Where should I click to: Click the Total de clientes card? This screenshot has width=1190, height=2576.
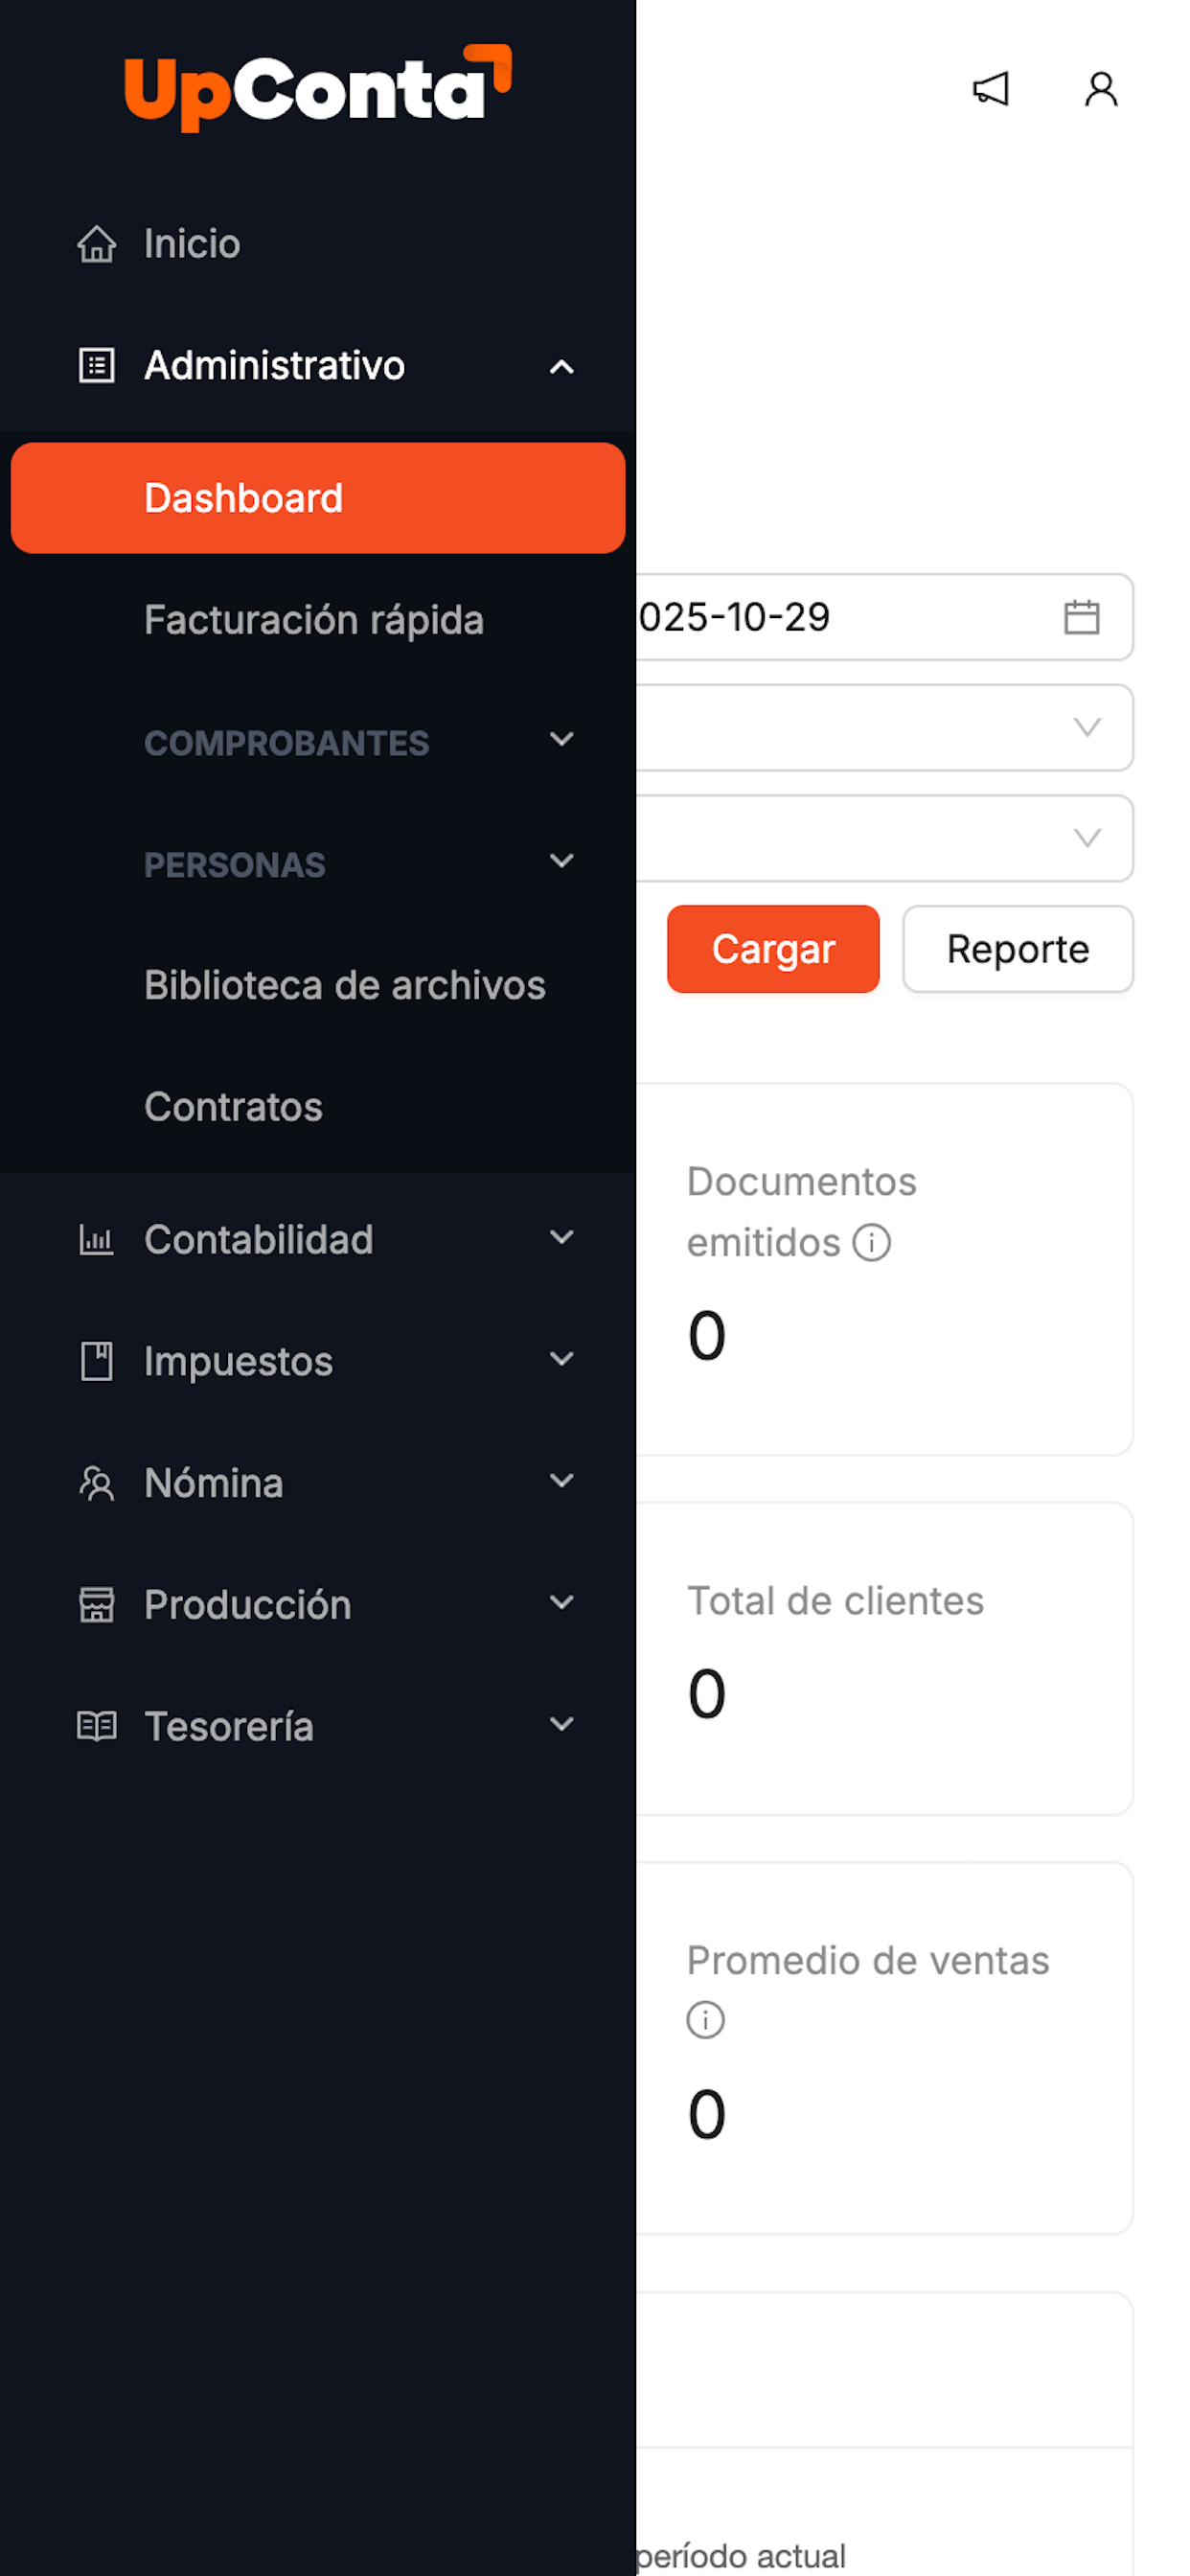click(x=884, y=1658)
